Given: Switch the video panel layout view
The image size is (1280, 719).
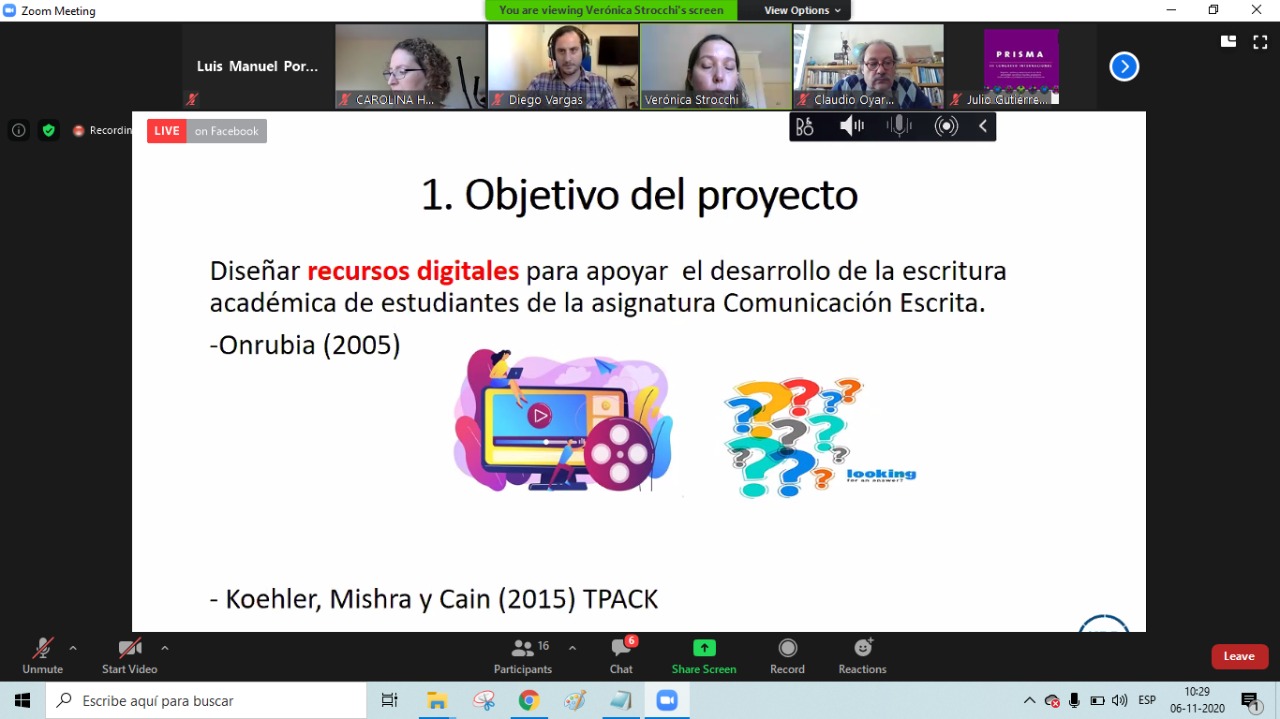Looking at the screenshot, I should [x=1228, y=41].
